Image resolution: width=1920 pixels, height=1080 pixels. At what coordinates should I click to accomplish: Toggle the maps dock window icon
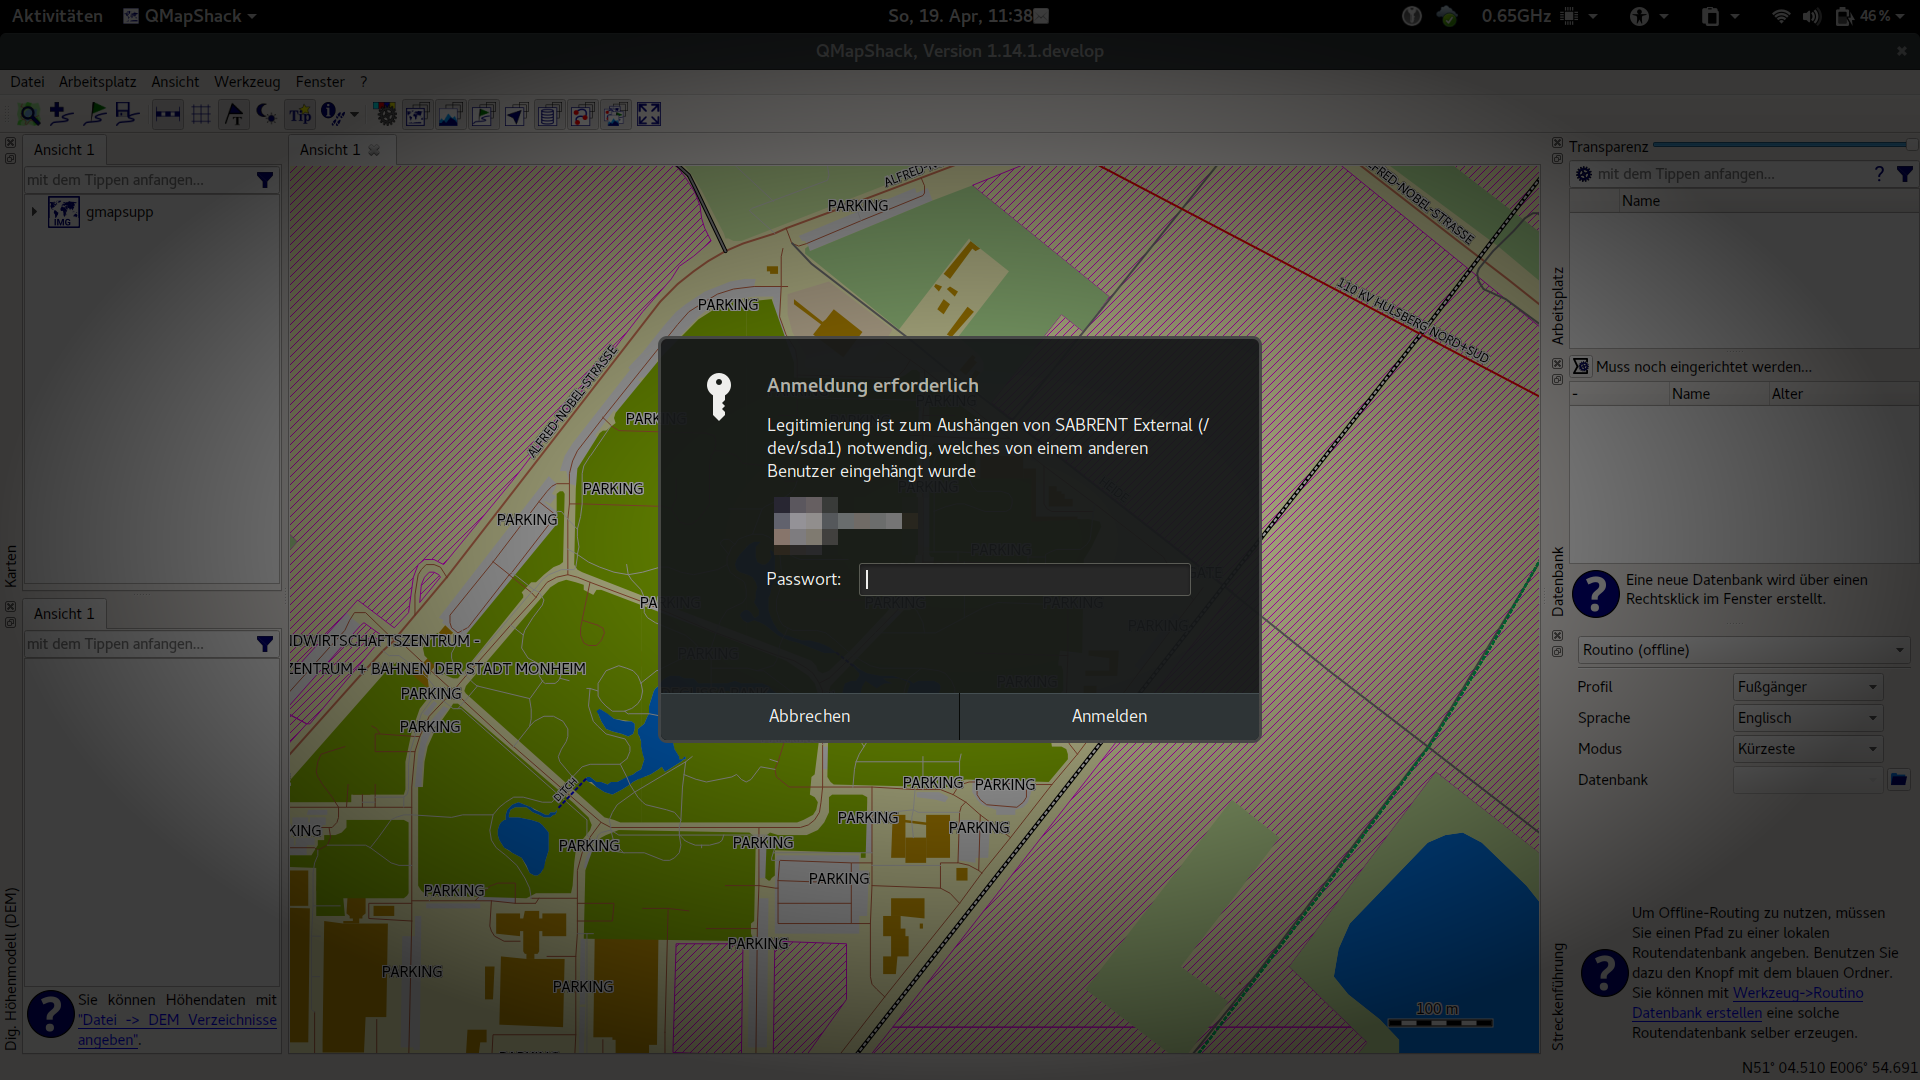click(x=417, y=115)
